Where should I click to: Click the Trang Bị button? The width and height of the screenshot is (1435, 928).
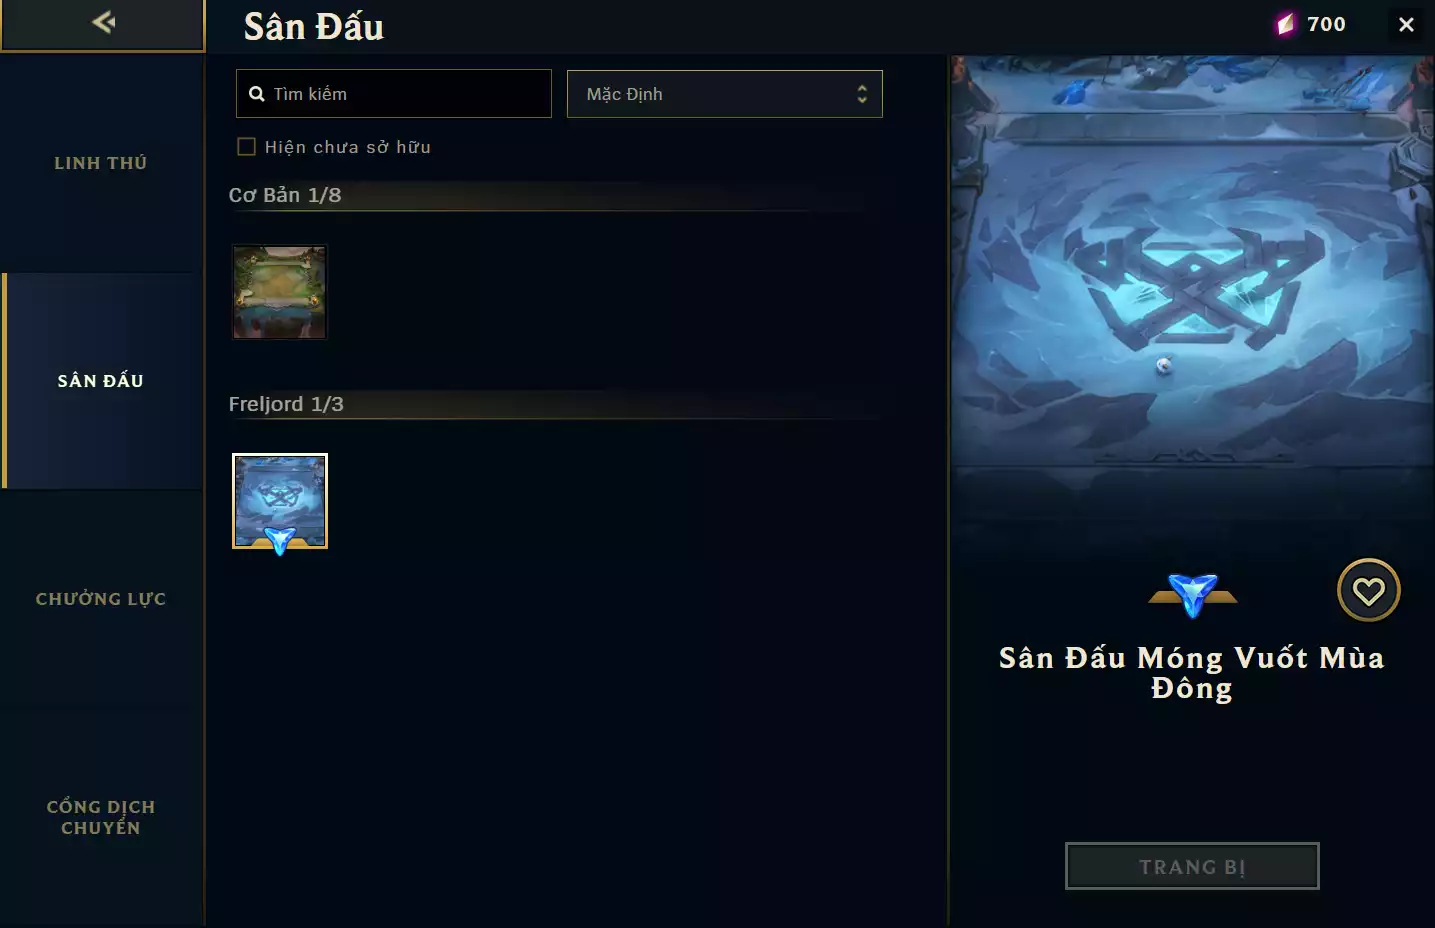point(1192,866)
